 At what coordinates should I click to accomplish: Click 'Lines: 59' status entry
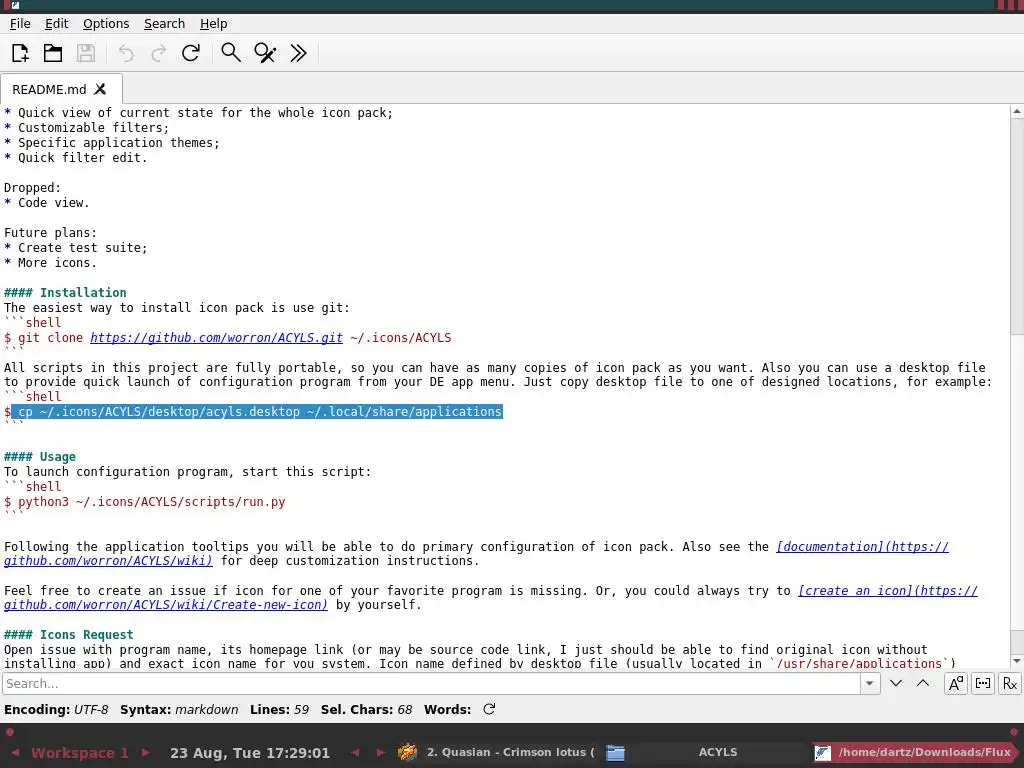280,709
